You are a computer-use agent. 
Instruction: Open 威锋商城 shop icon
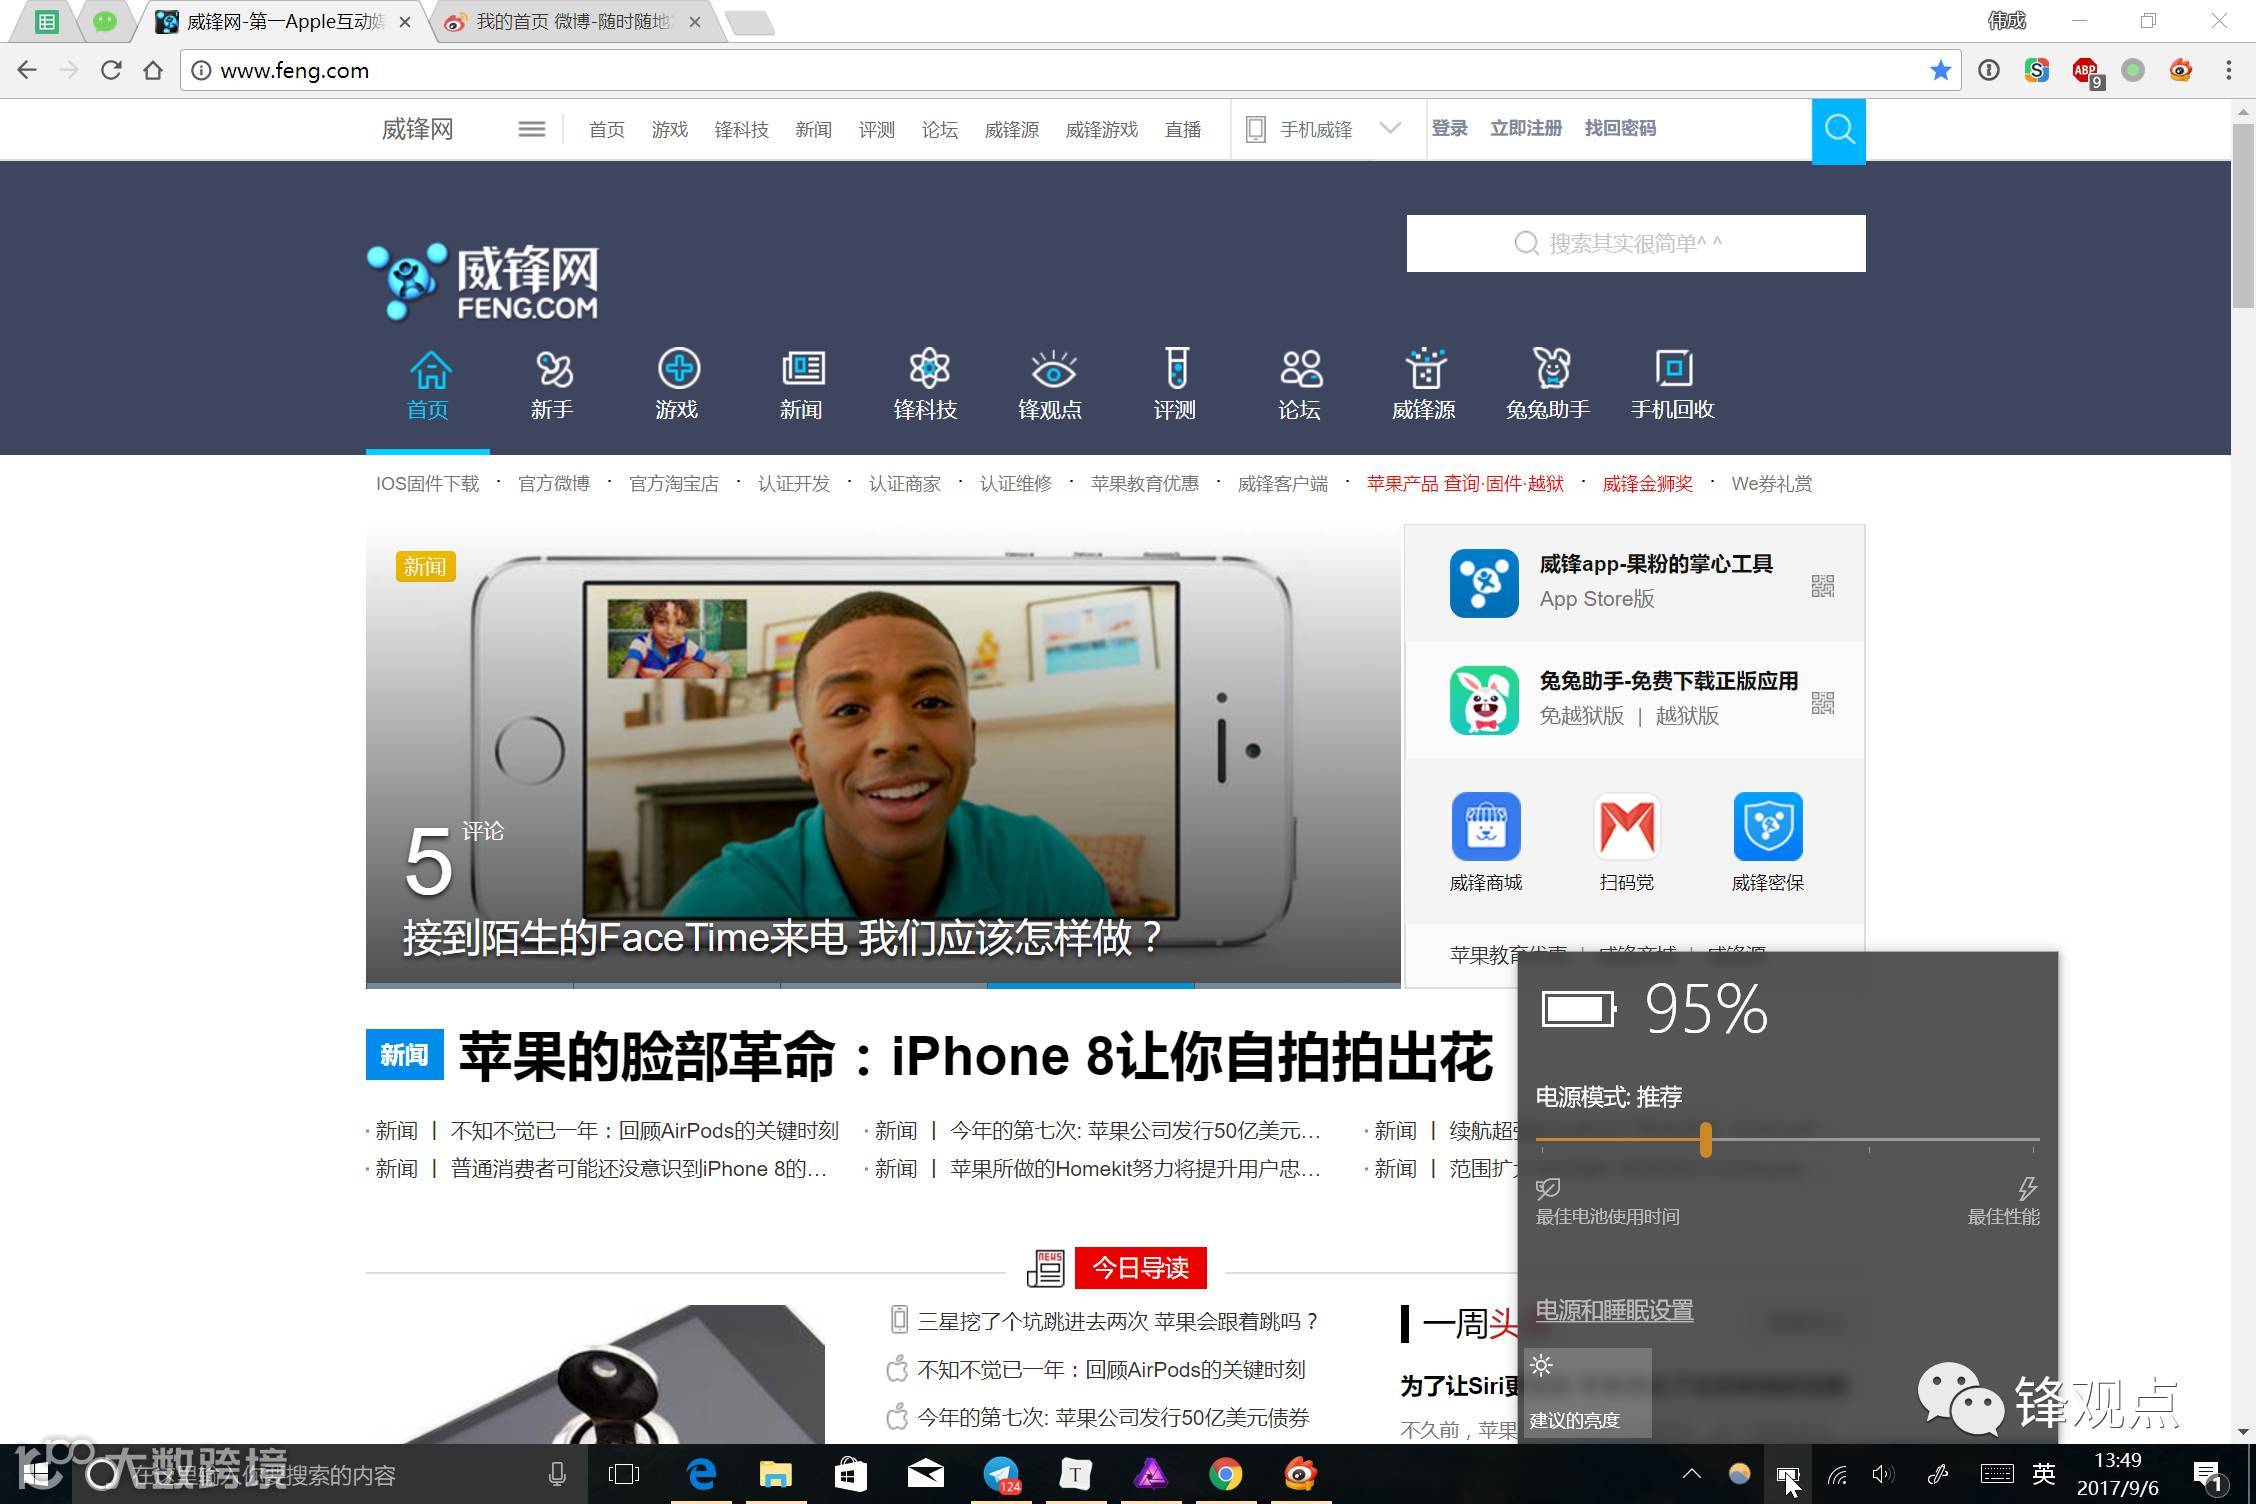1485,827
